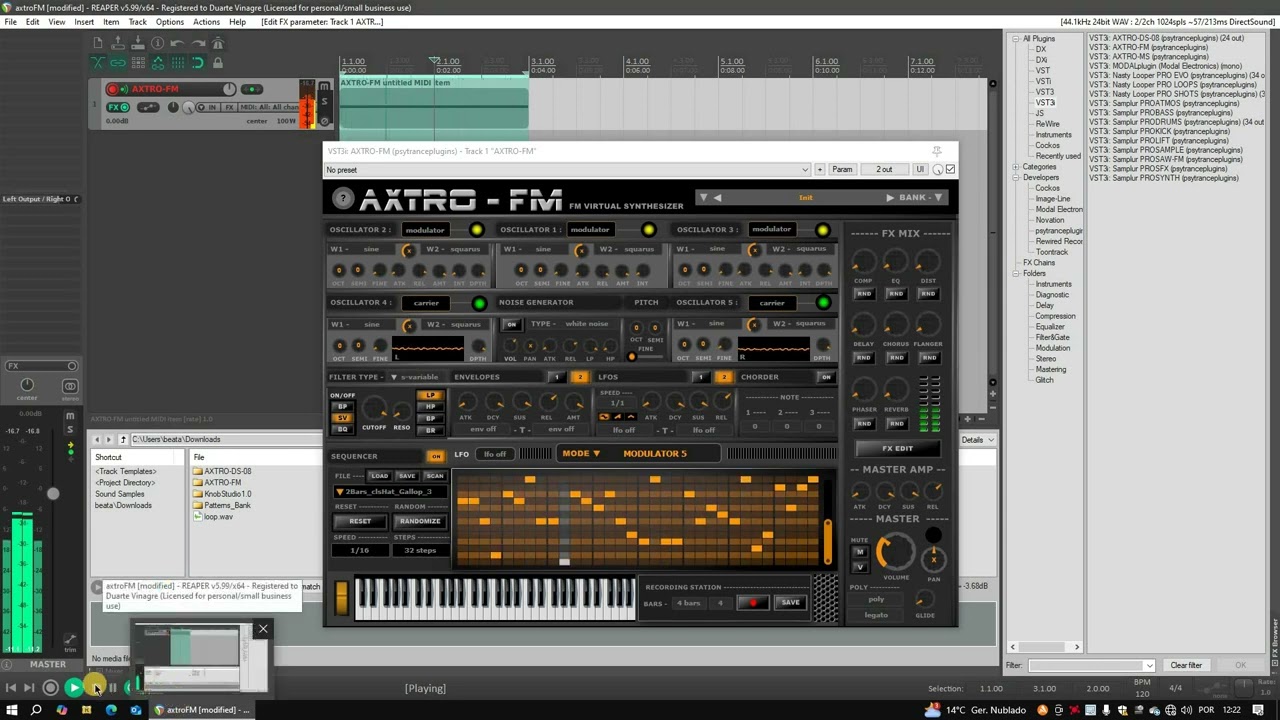Screen dimensions: 1280x720
Task: Click the transport Record button
Action: [51, 688]
